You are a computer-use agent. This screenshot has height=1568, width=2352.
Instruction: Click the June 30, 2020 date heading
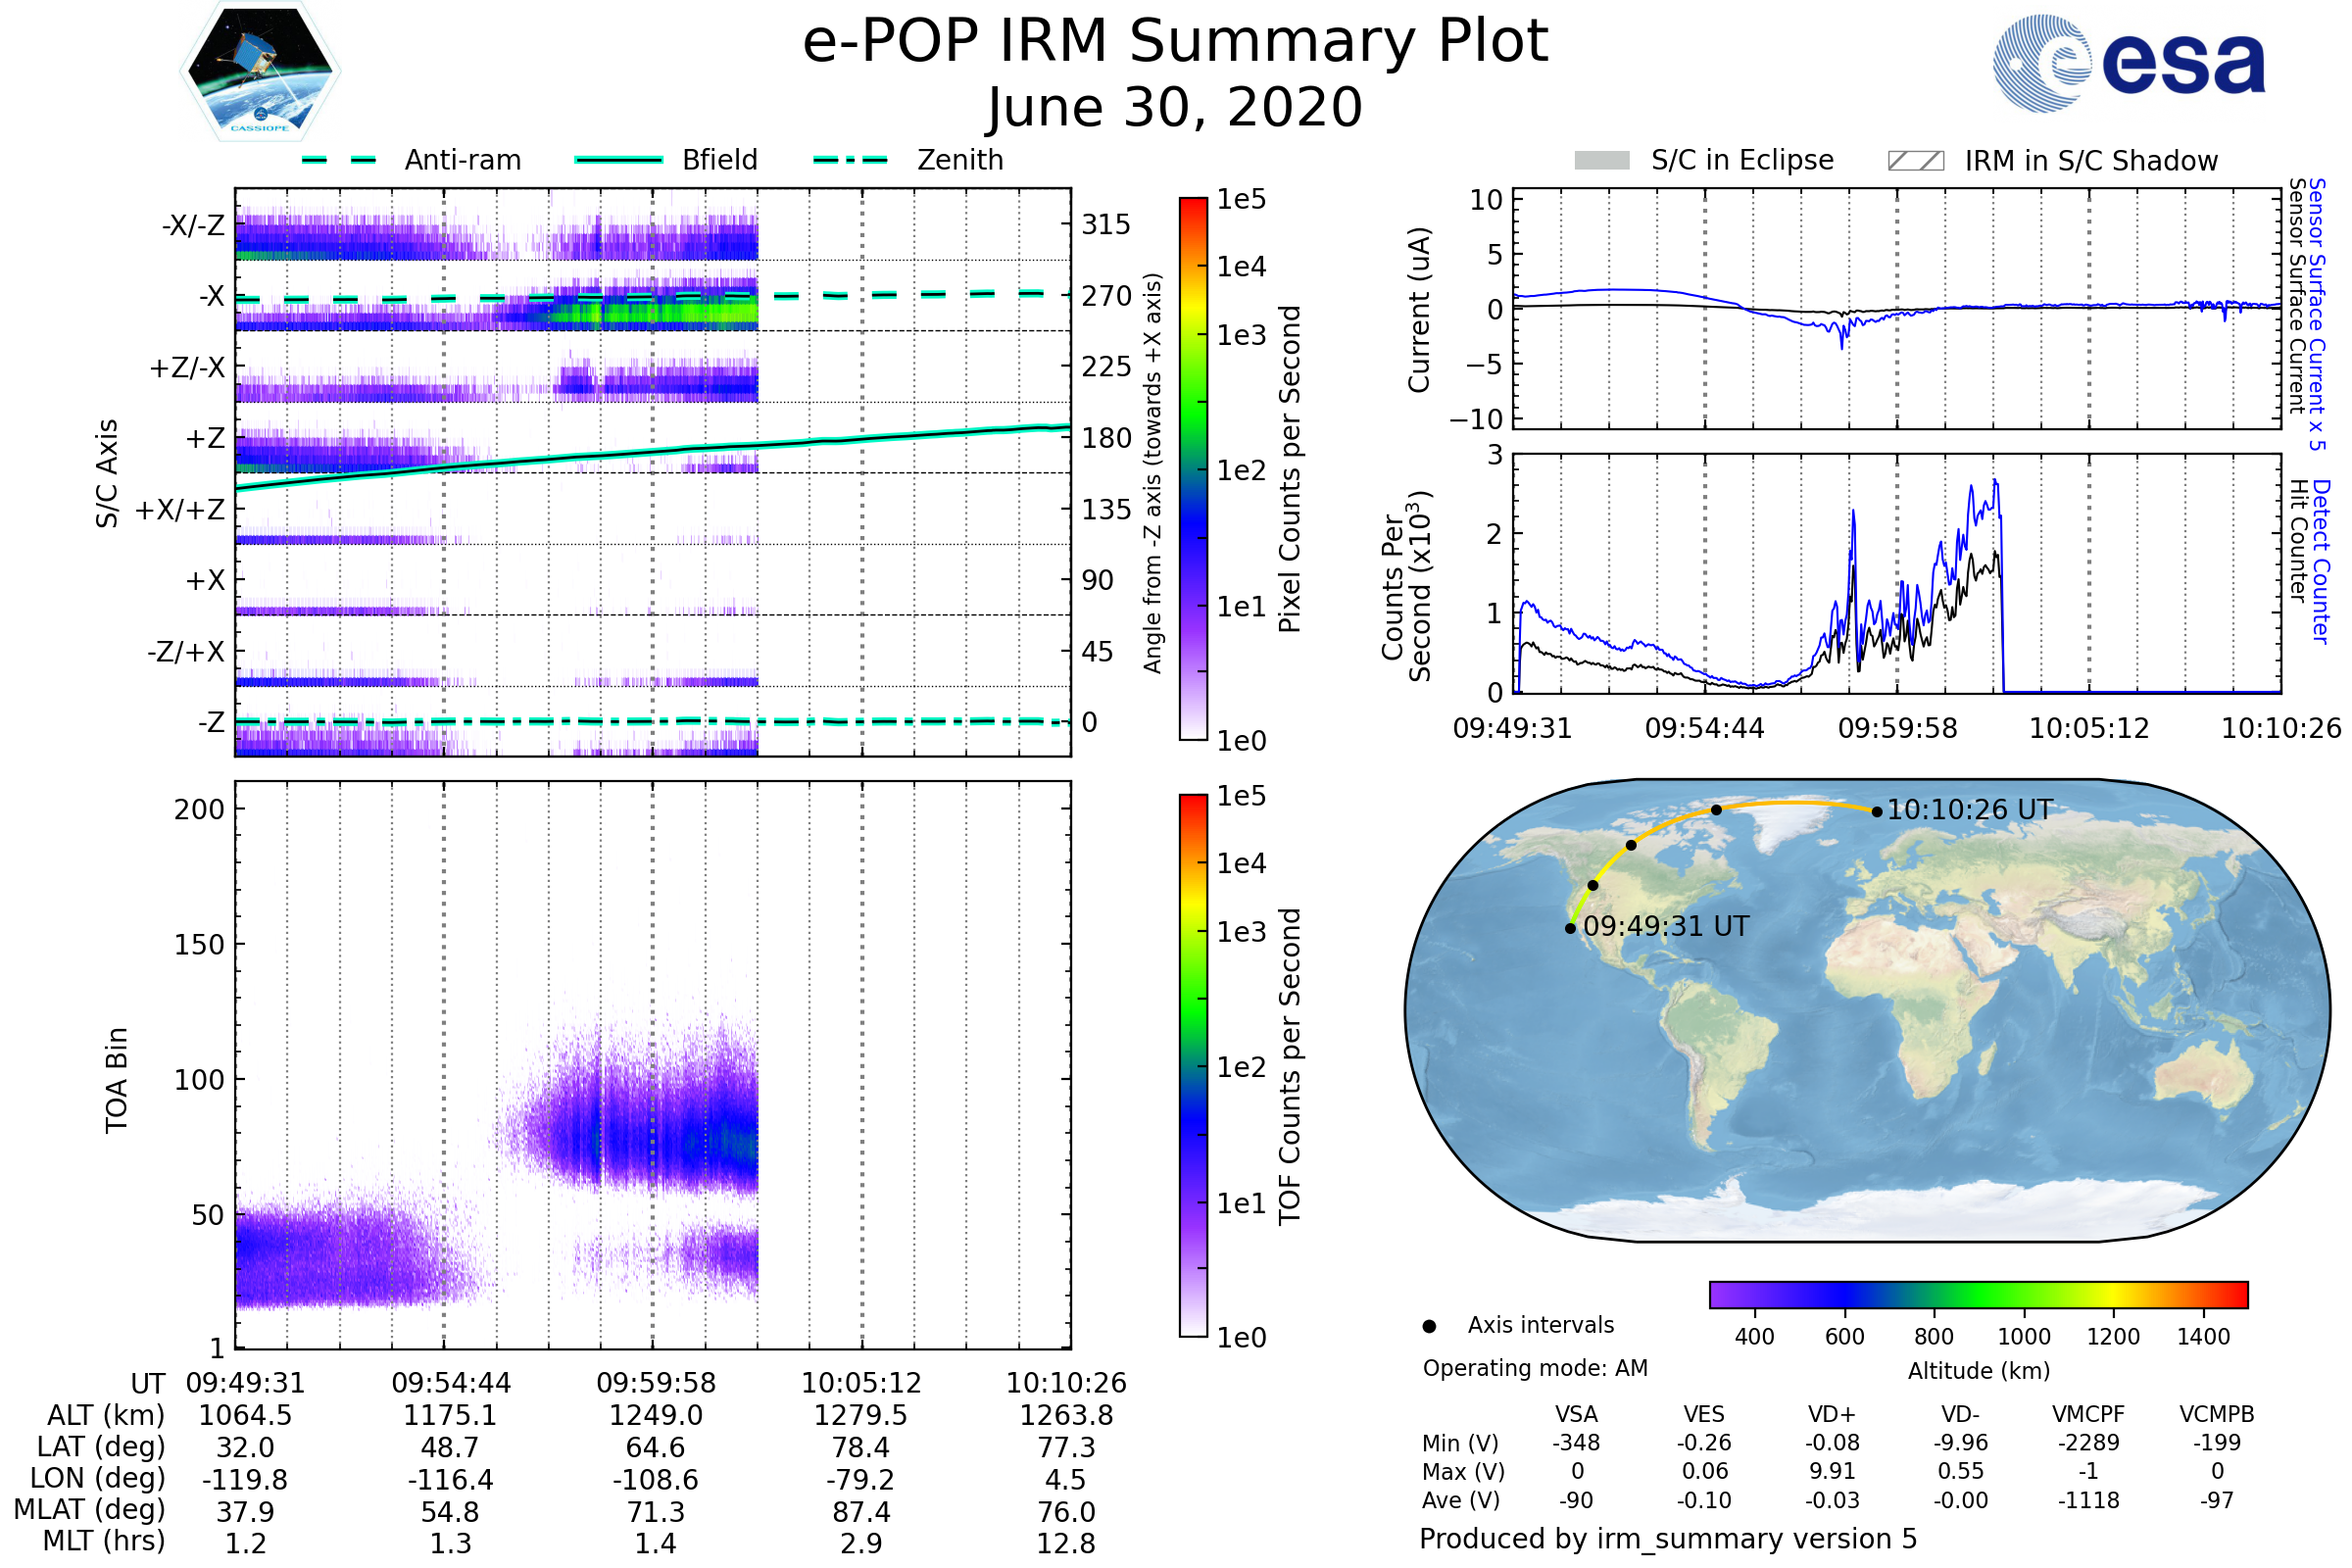[x=1175, y=107]
